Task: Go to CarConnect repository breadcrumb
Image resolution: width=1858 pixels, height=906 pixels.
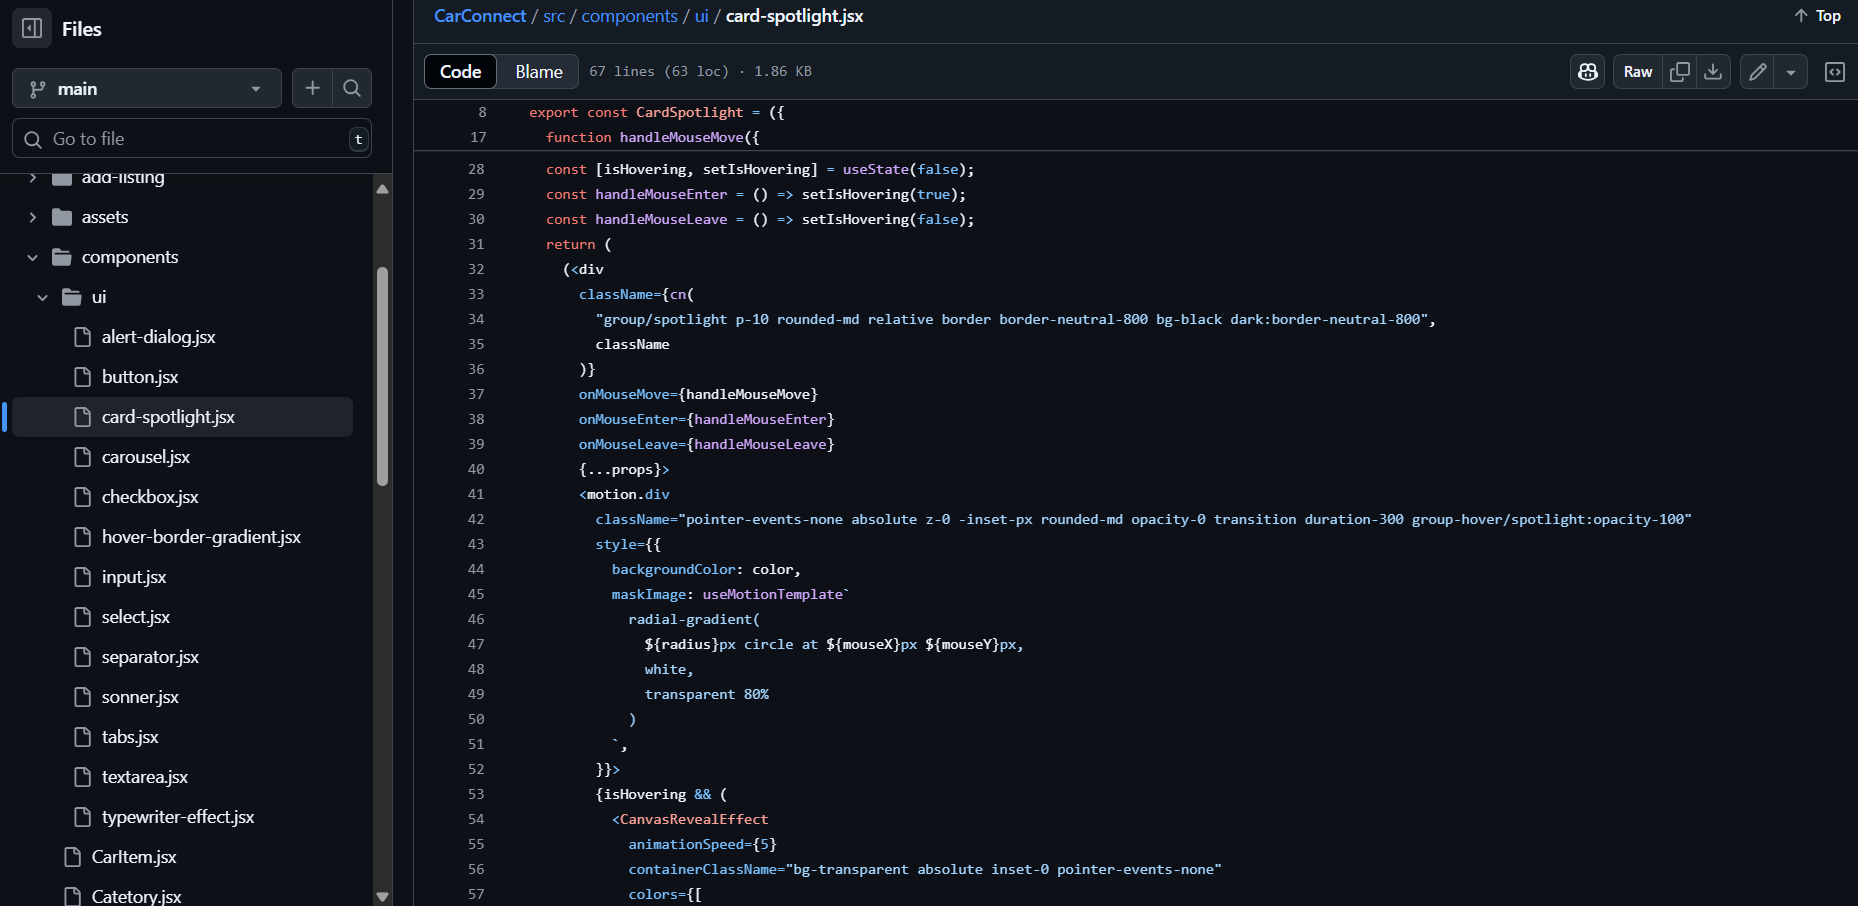Action: click(x=480, y=16)
